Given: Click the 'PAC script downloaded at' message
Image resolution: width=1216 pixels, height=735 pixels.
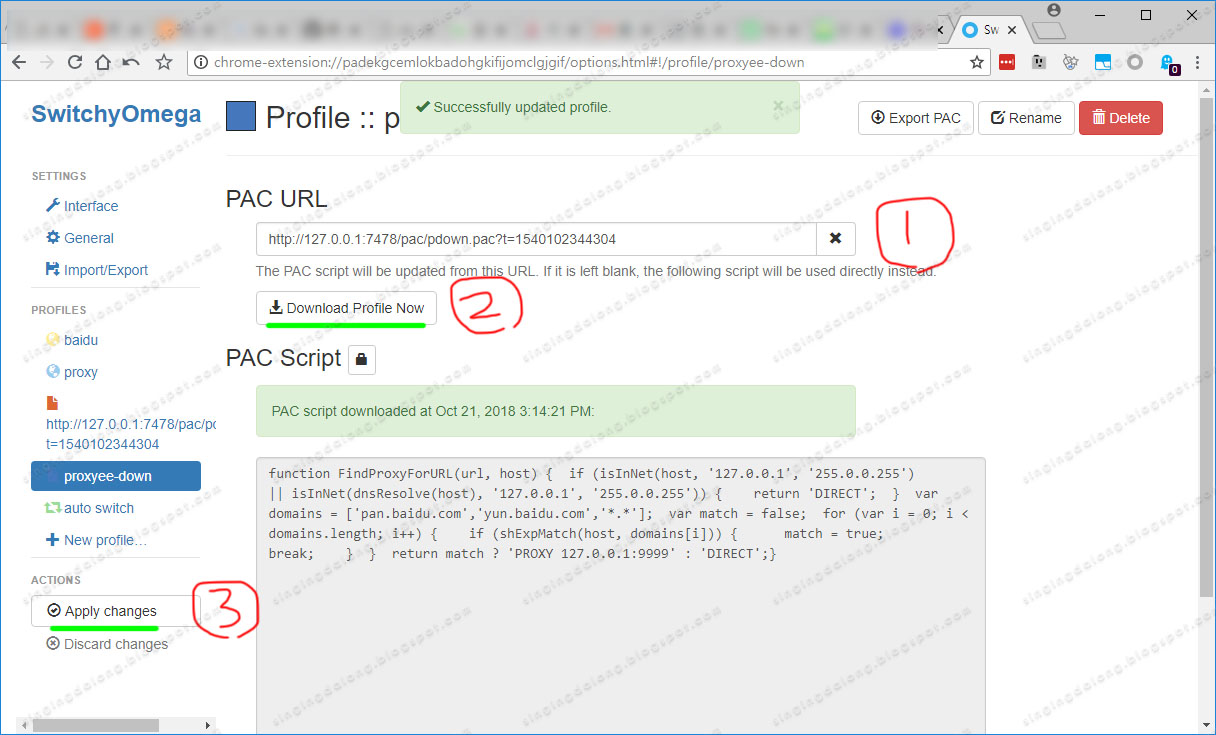Looking at the screenshot, I should [x=555, y=411].
